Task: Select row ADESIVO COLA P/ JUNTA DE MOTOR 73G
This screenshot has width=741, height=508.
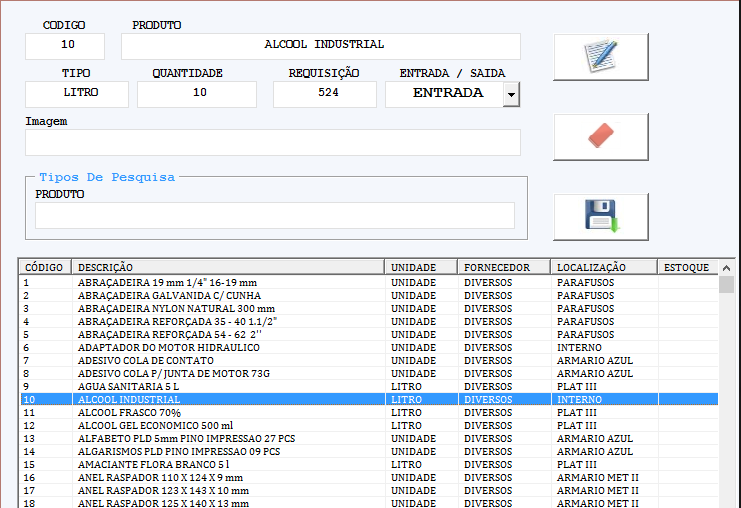Action: [369, 374]
